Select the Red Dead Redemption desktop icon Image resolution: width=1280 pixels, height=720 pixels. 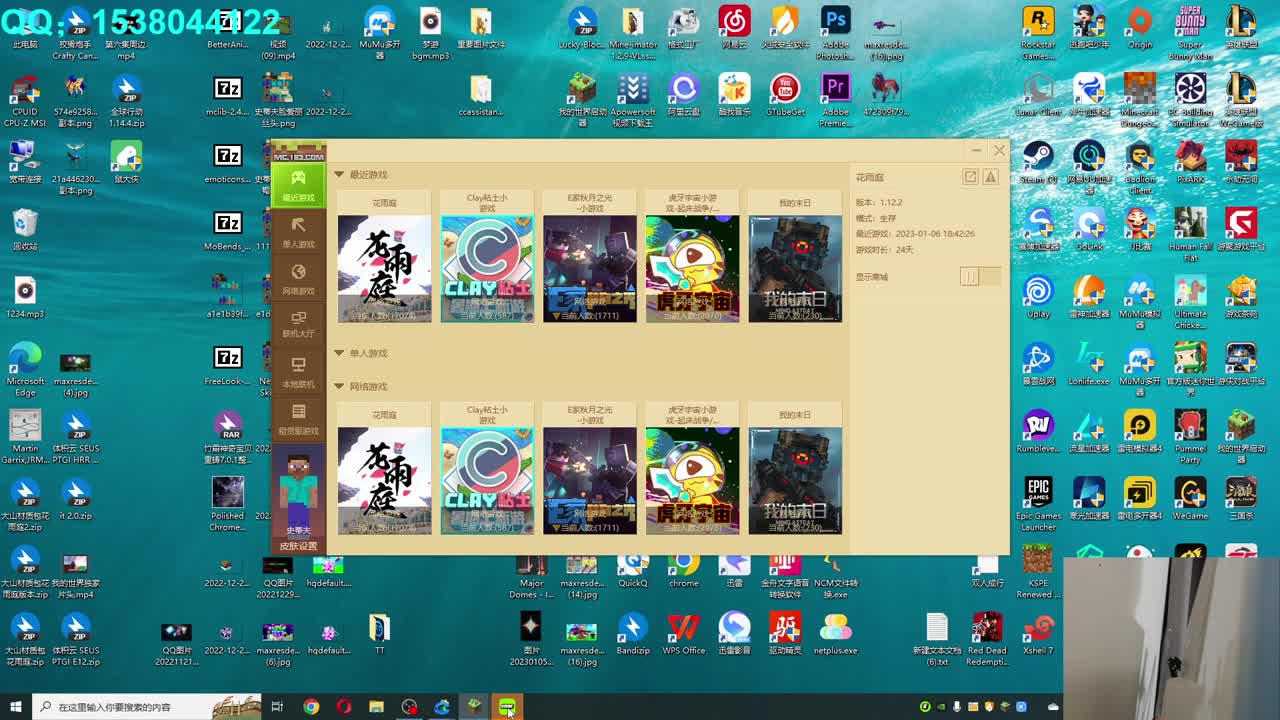click(x=987, y=640)
